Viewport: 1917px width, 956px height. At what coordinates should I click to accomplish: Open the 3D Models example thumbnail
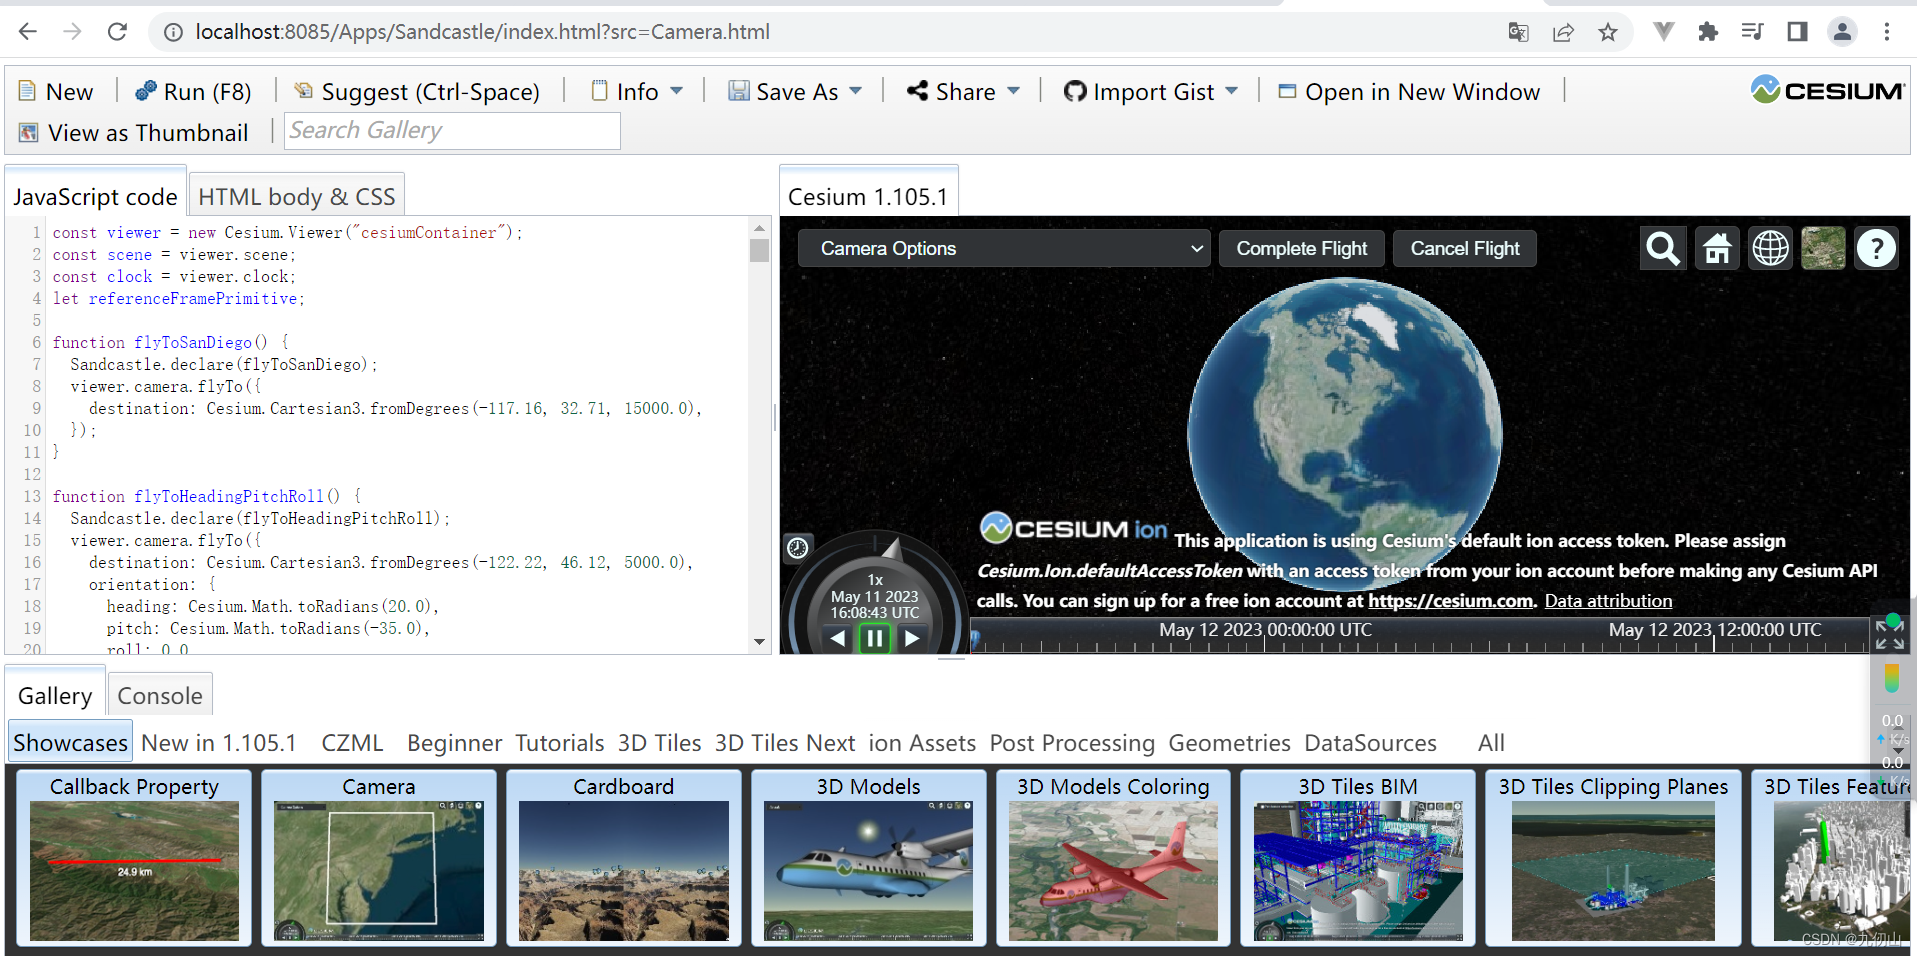pyautogui.click(x=868, y=857)
